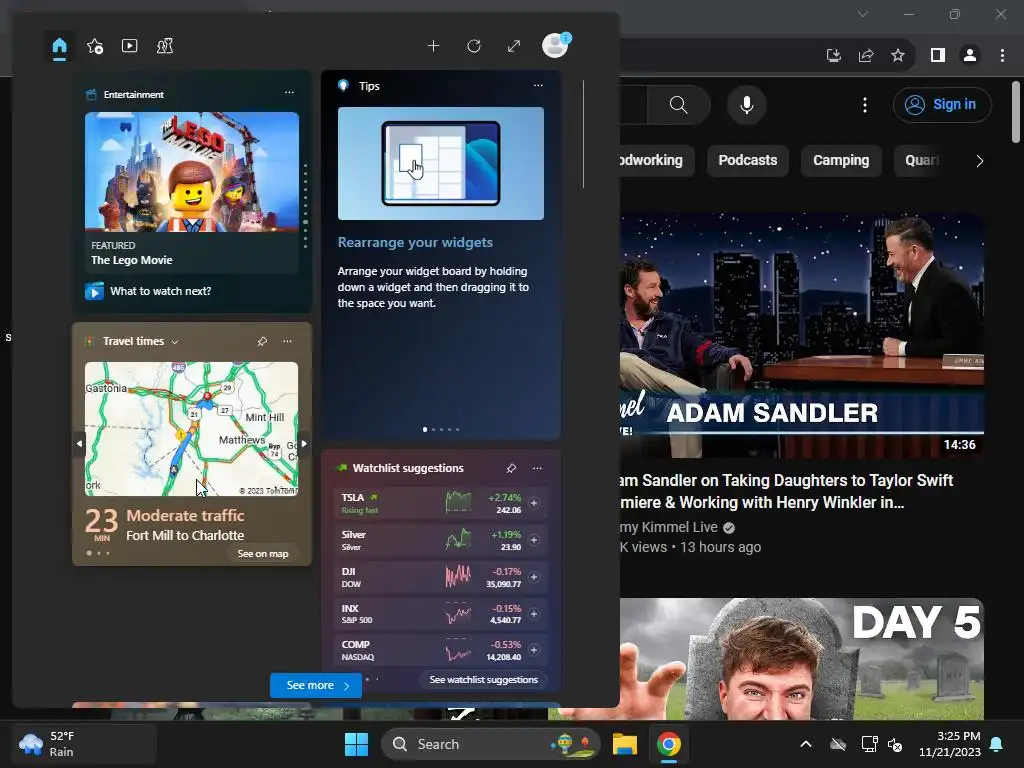Open the DAY 5 video thumbnail

coord(802,659)
